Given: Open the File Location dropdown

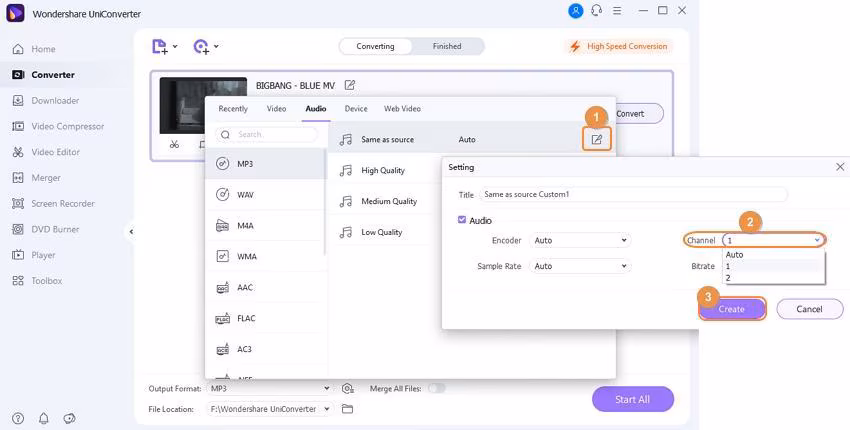Looking at the screenshot, I should [x=269, y=409].
